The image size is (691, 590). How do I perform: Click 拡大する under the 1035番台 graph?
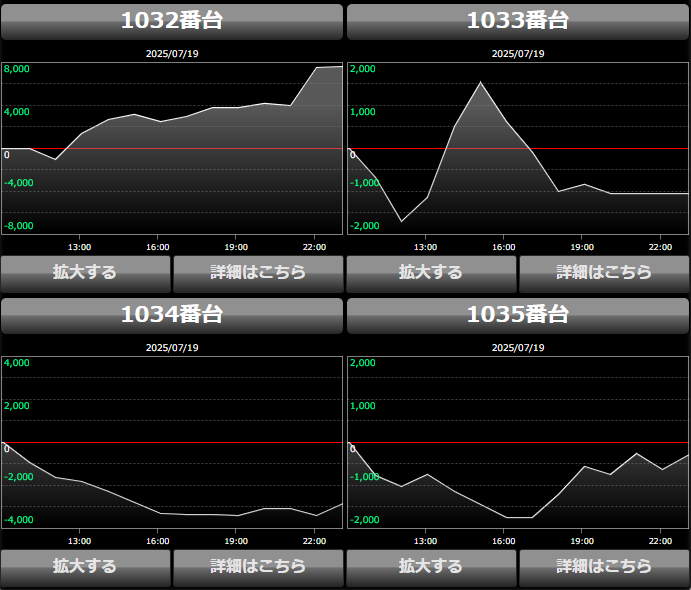tap(431, 568)
